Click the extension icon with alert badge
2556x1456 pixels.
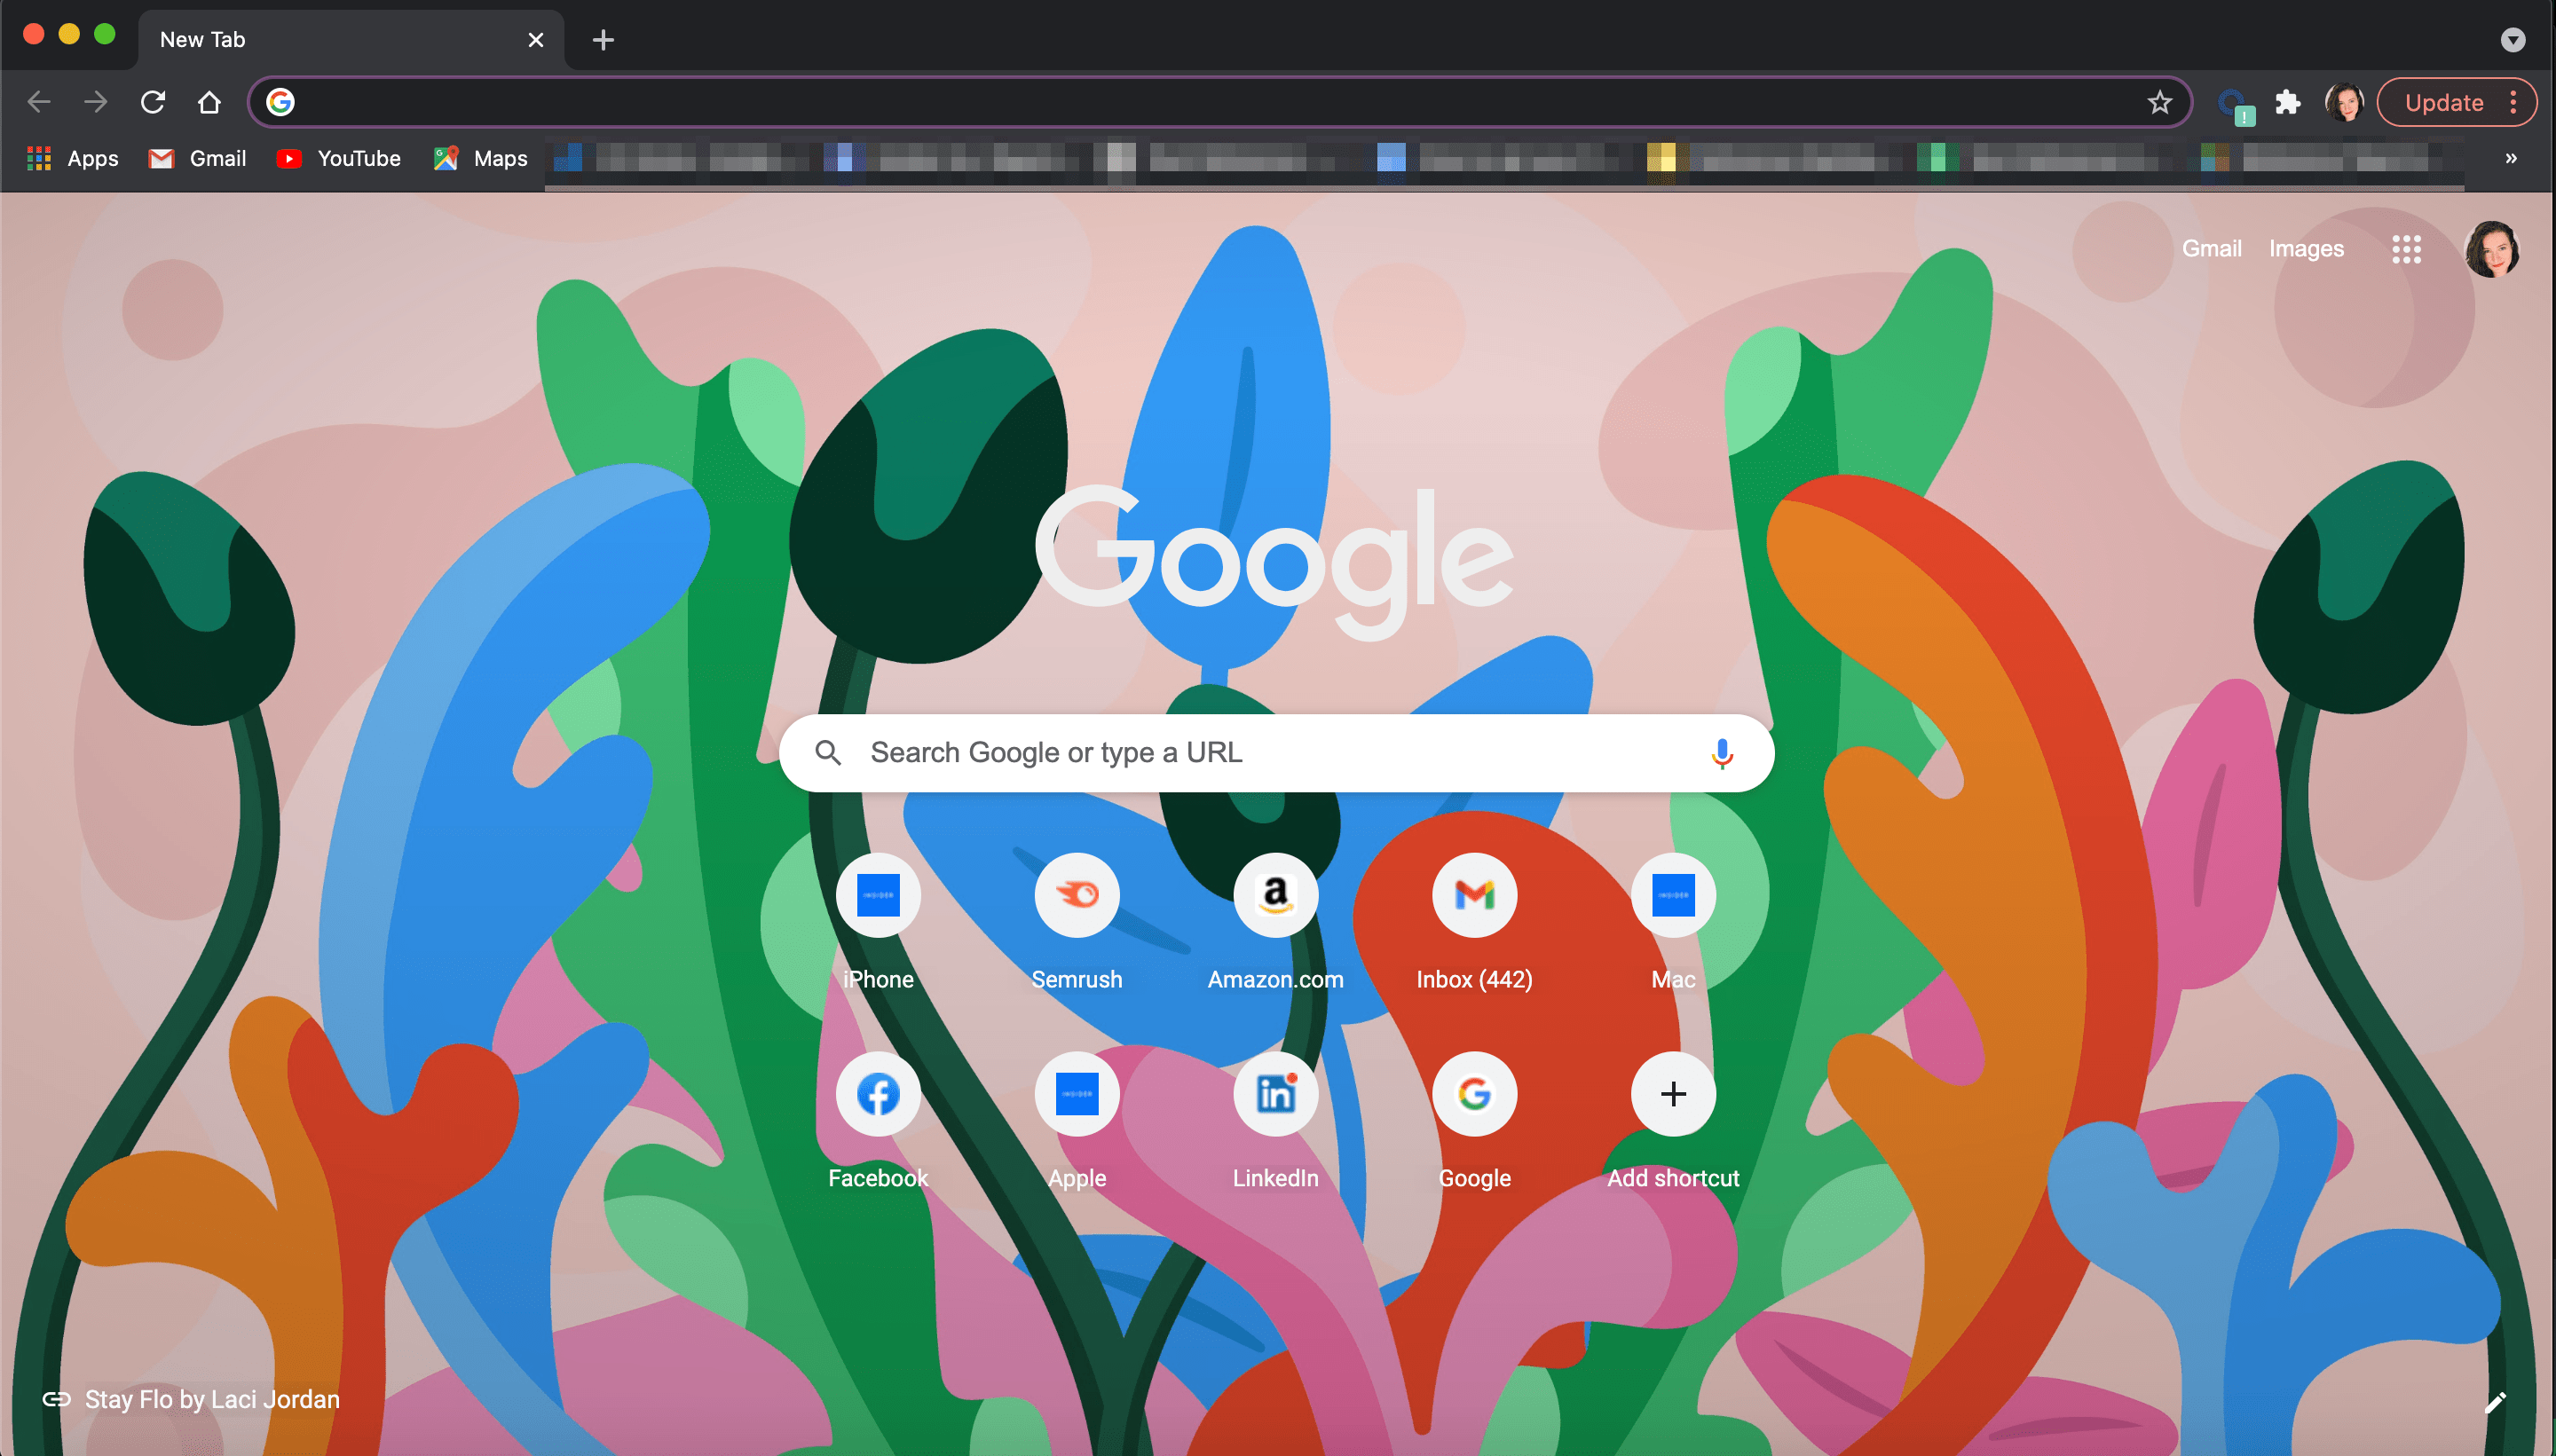tap(2234, 104)
